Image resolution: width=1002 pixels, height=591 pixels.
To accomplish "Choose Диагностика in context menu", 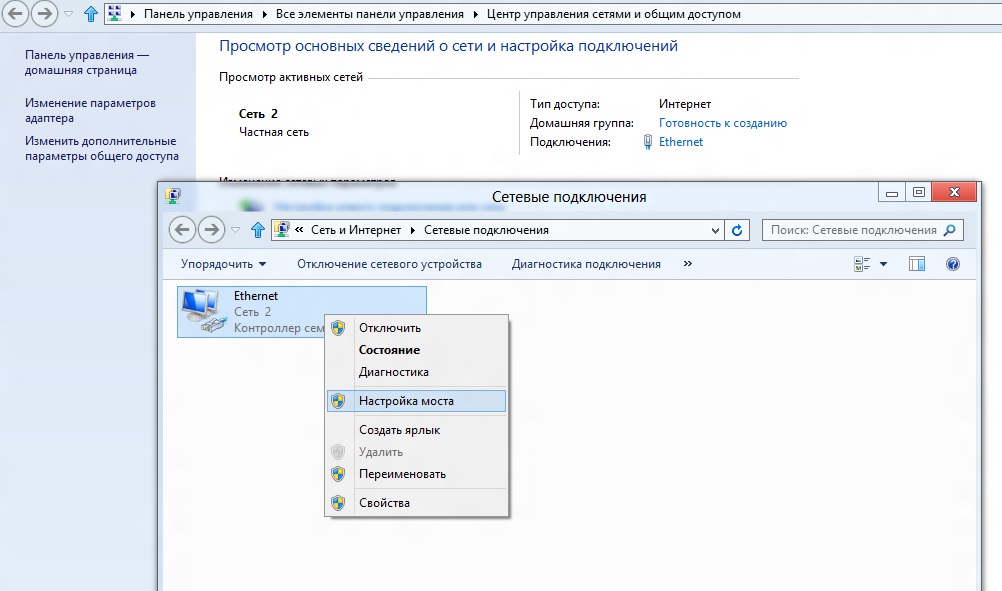I will [x=417, y=372].
